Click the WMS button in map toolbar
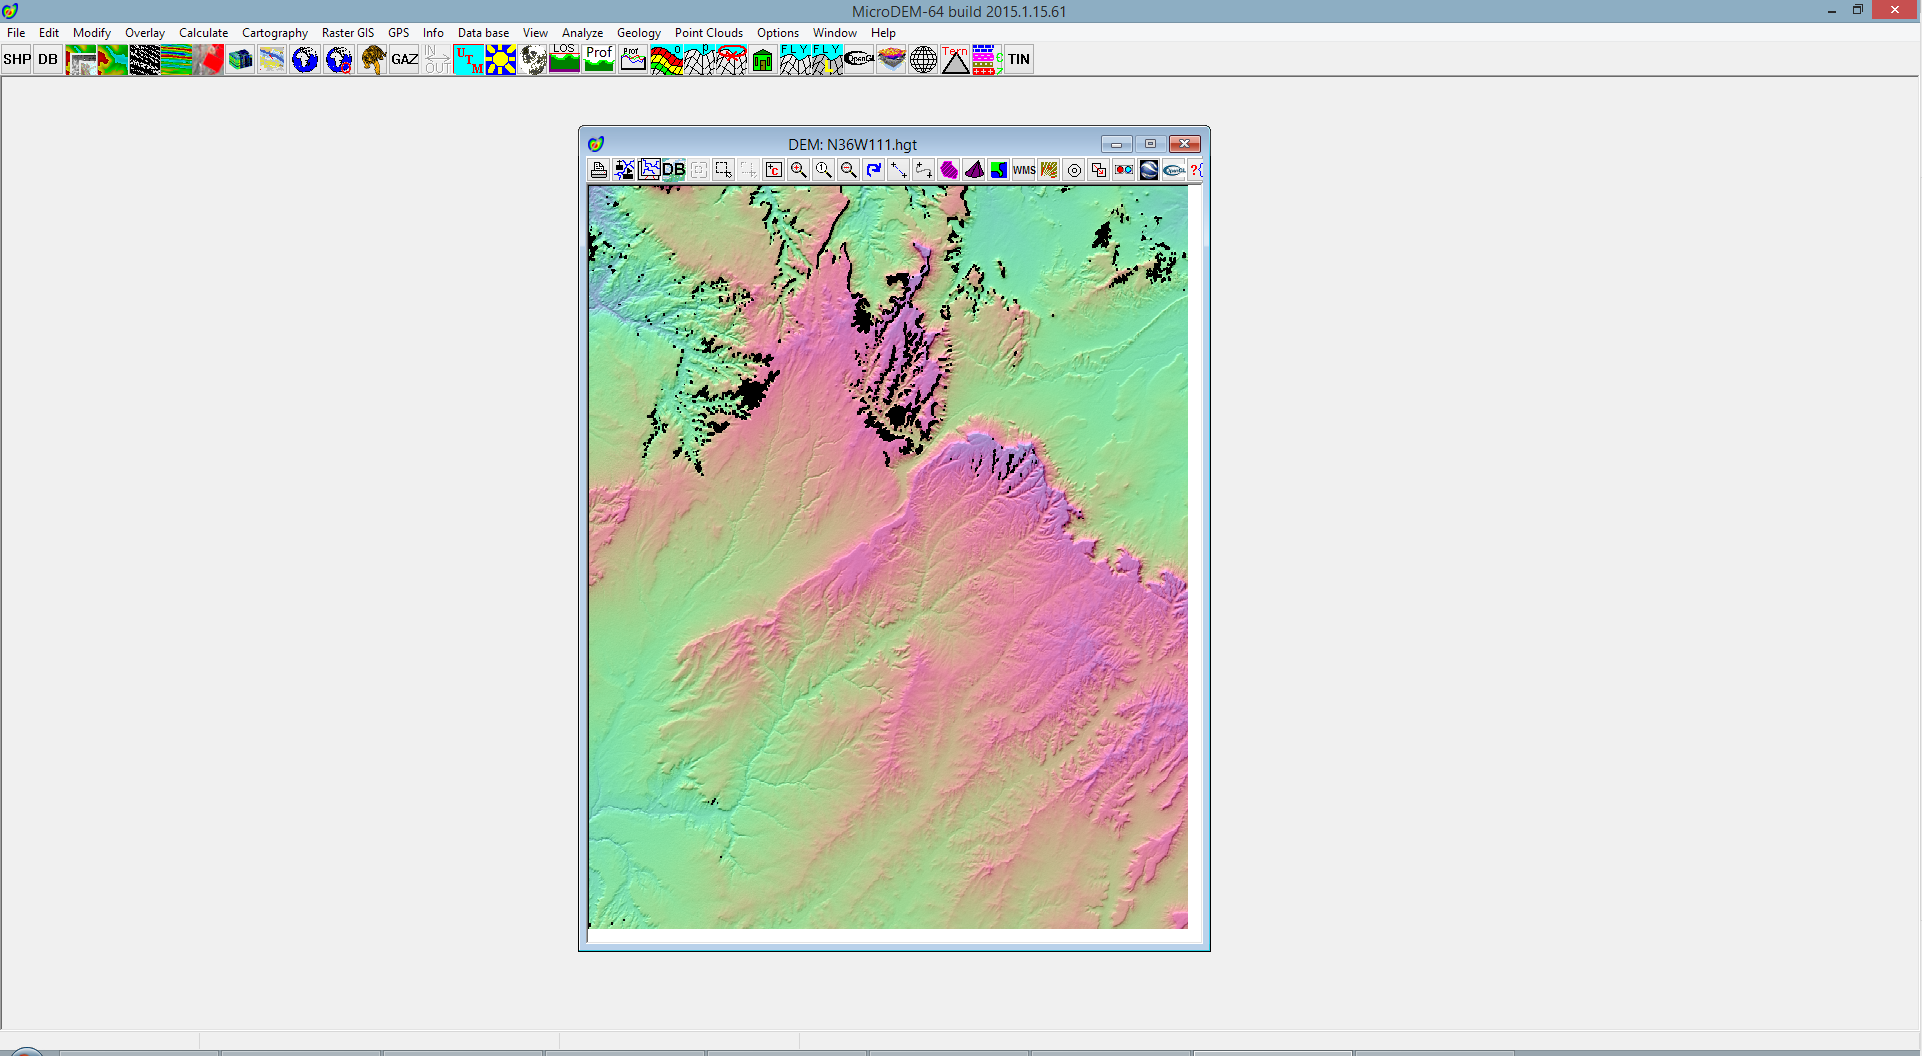The image size is (1922, 1056). [1023, 170]
